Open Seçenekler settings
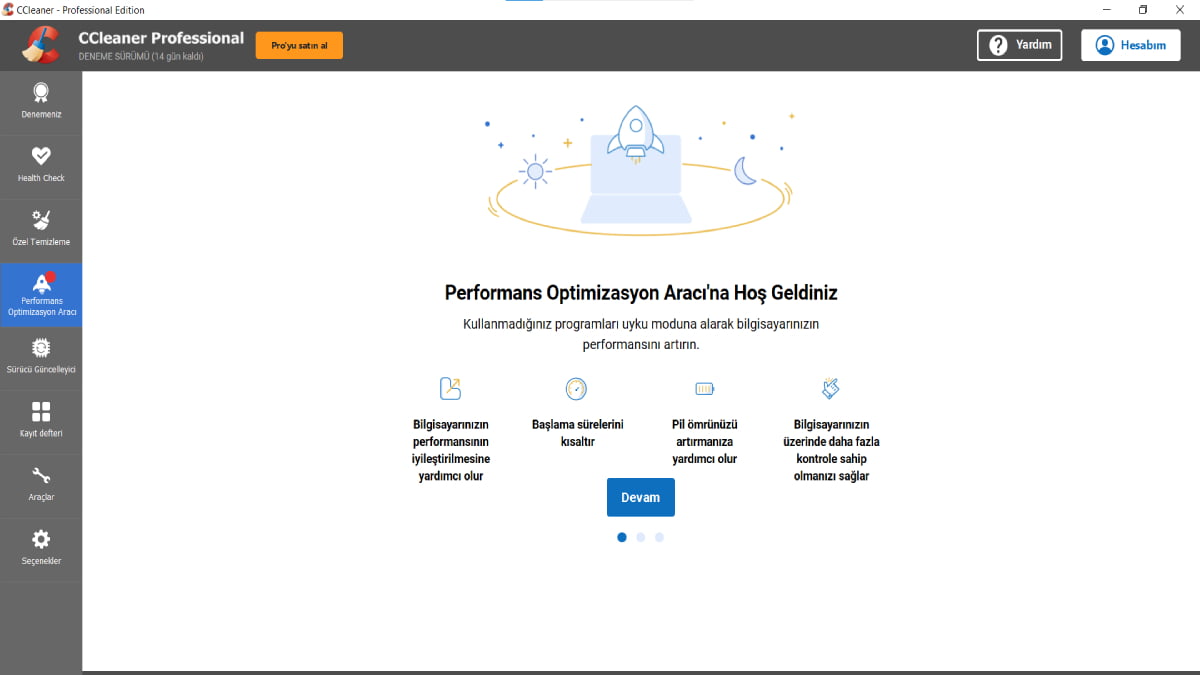Screen dimensions: 1200x675 41,548
